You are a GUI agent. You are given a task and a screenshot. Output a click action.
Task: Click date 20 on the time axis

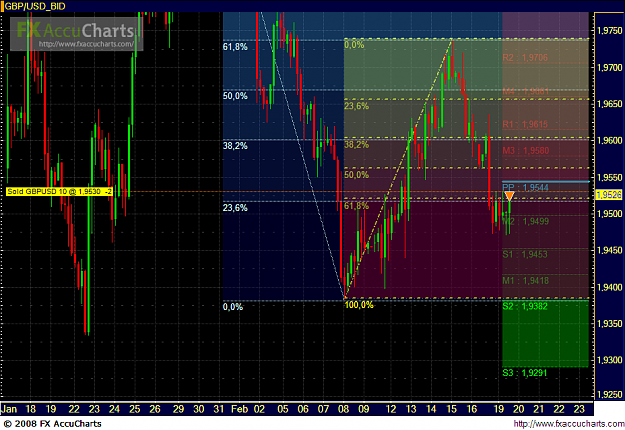pyautogui.click(x=519, y=409)
